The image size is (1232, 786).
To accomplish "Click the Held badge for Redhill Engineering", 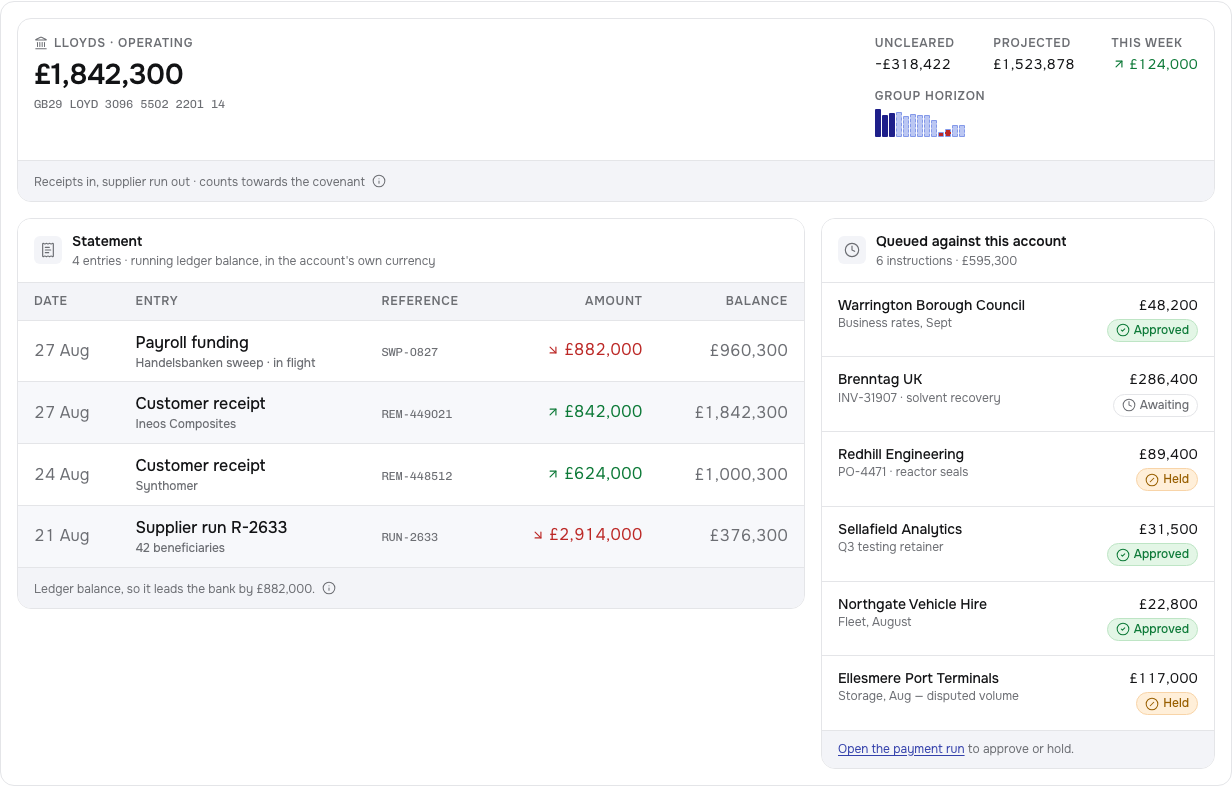I will pos(1167,479).
